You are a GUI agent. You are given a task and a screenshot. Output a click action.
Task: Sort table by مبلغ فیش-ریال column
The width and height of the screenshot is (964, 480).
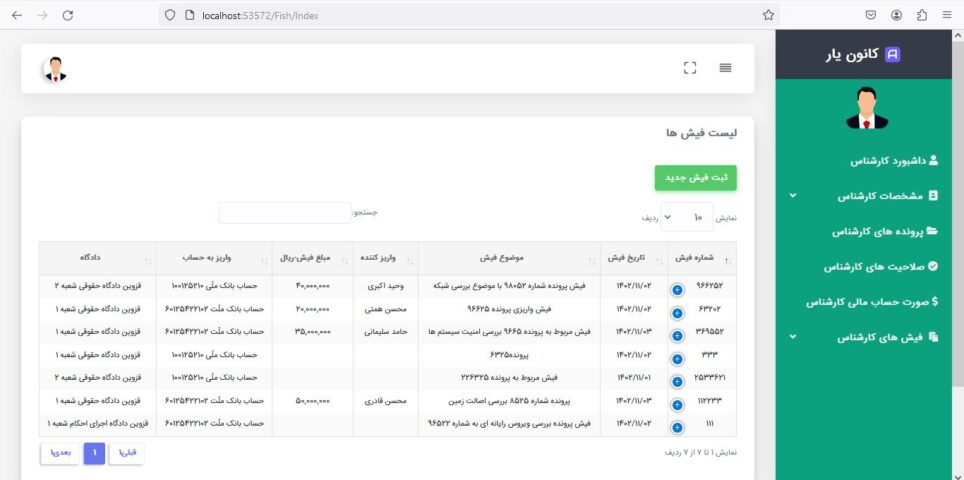312,258
